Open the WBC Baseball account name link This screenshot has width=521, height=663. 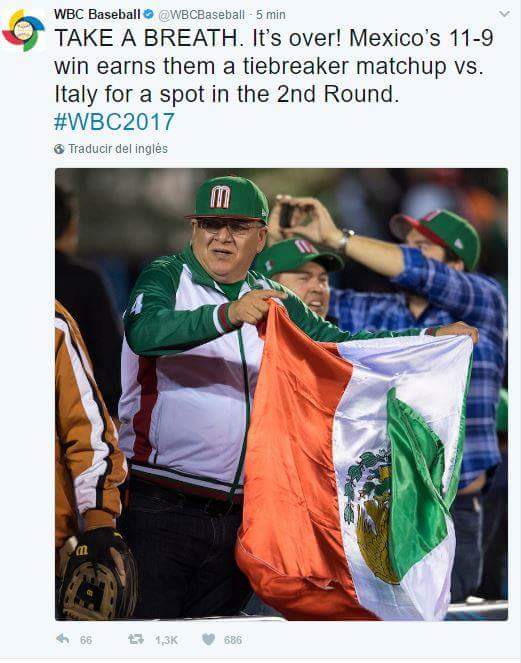(97, 14)
